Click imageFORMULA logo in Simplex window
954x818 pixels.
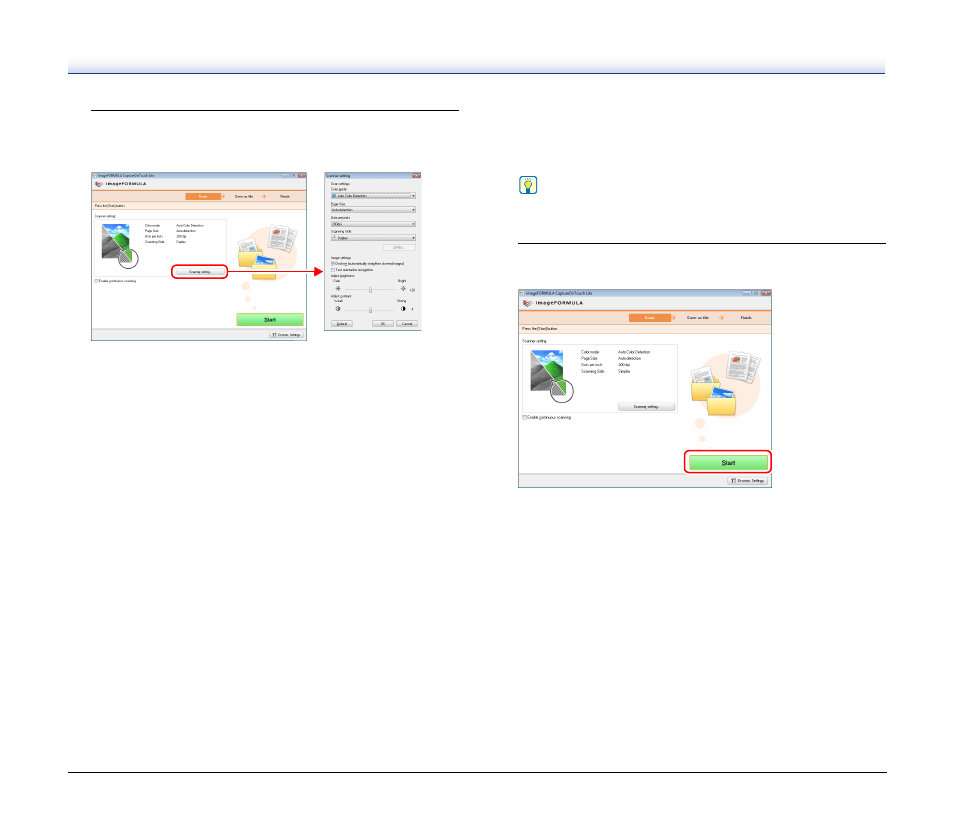[553, 302]
